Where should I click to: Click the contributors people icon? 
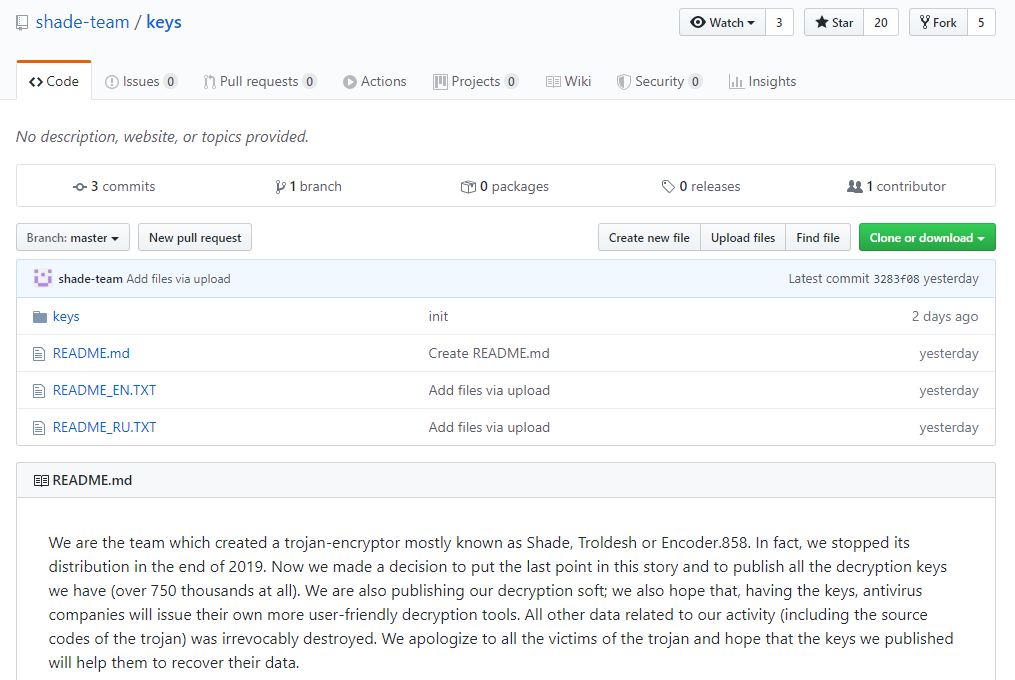click(854, 187)
